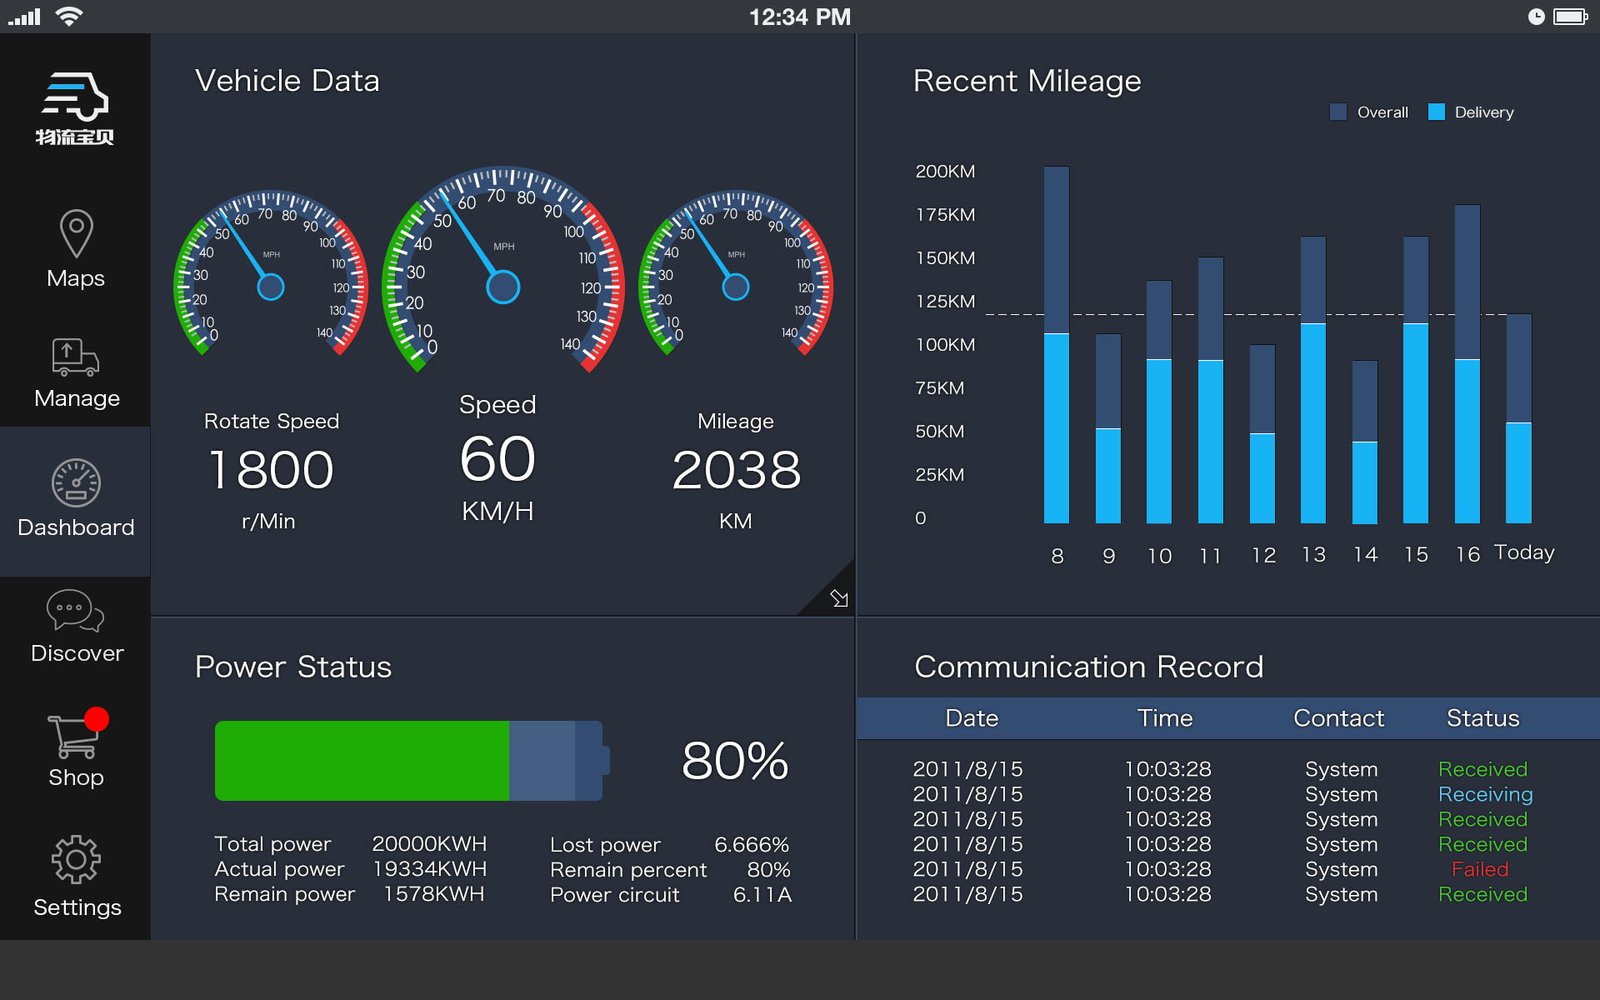Click the Wi-Fi icon in status bar

[x=69, y=17]
